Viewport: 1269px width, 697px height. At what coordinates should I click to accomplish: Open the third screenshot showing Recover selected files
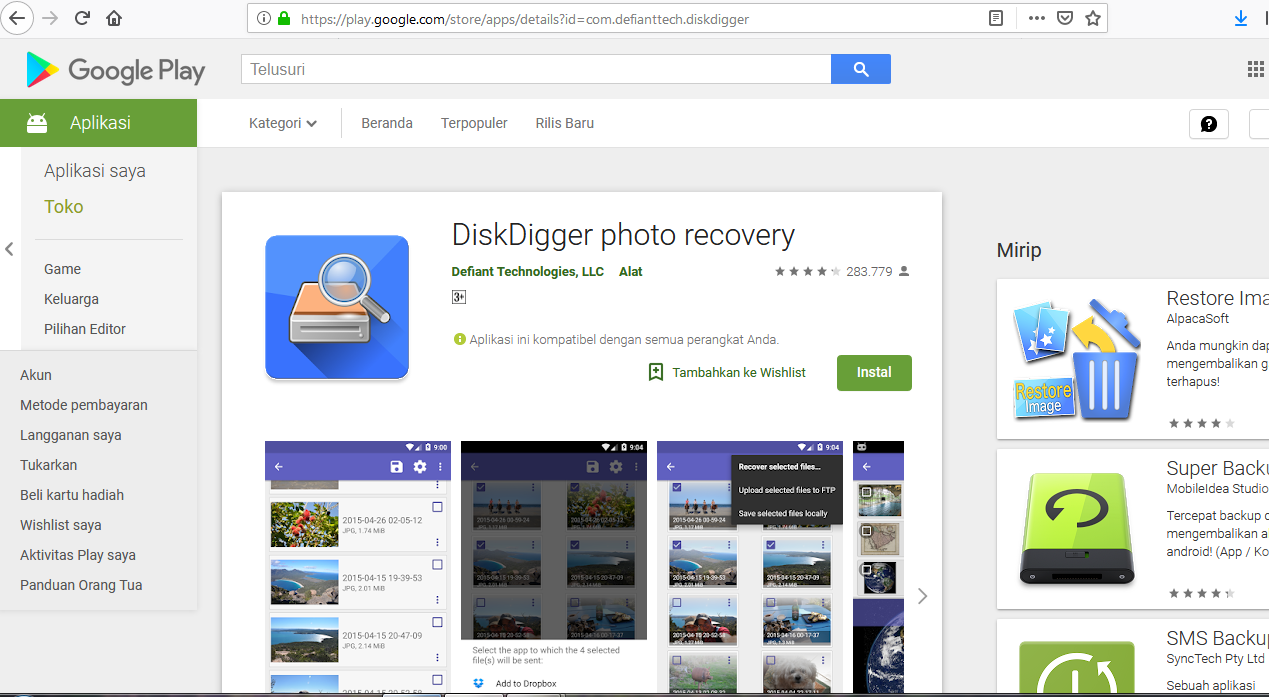coord(750,567)
